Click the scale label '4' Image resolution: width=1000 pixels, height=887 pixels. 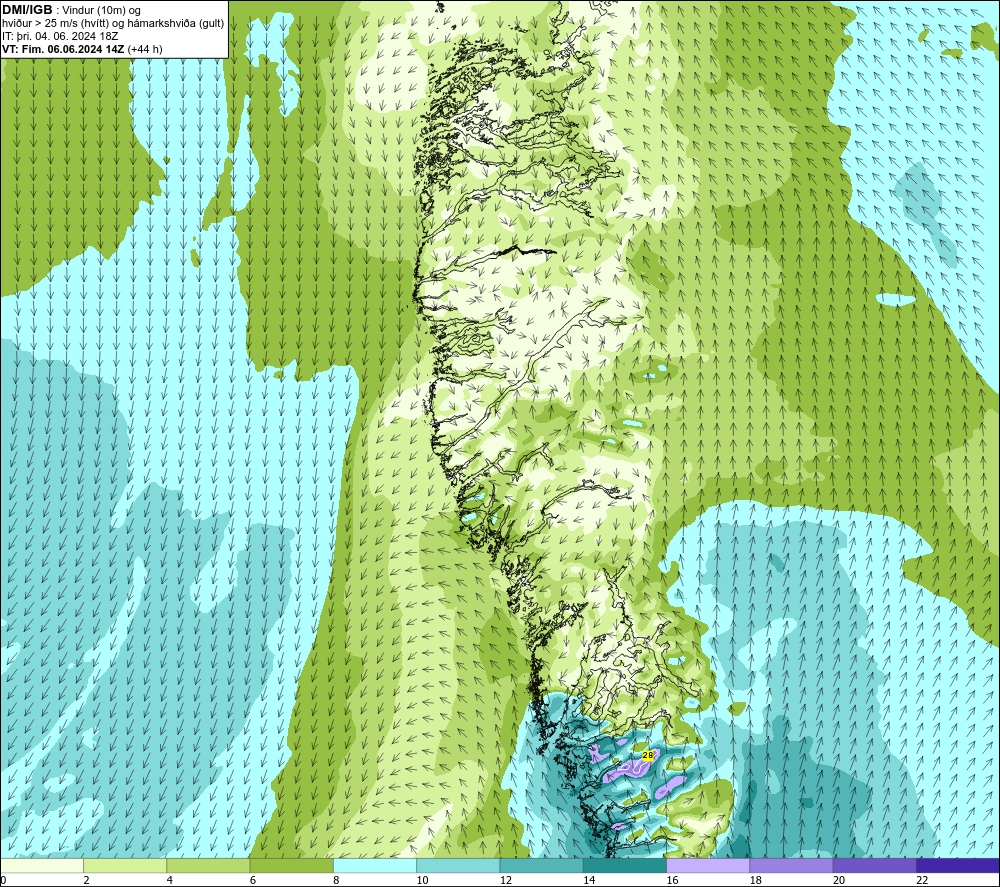pyautogui.click(x=170, y=880)
